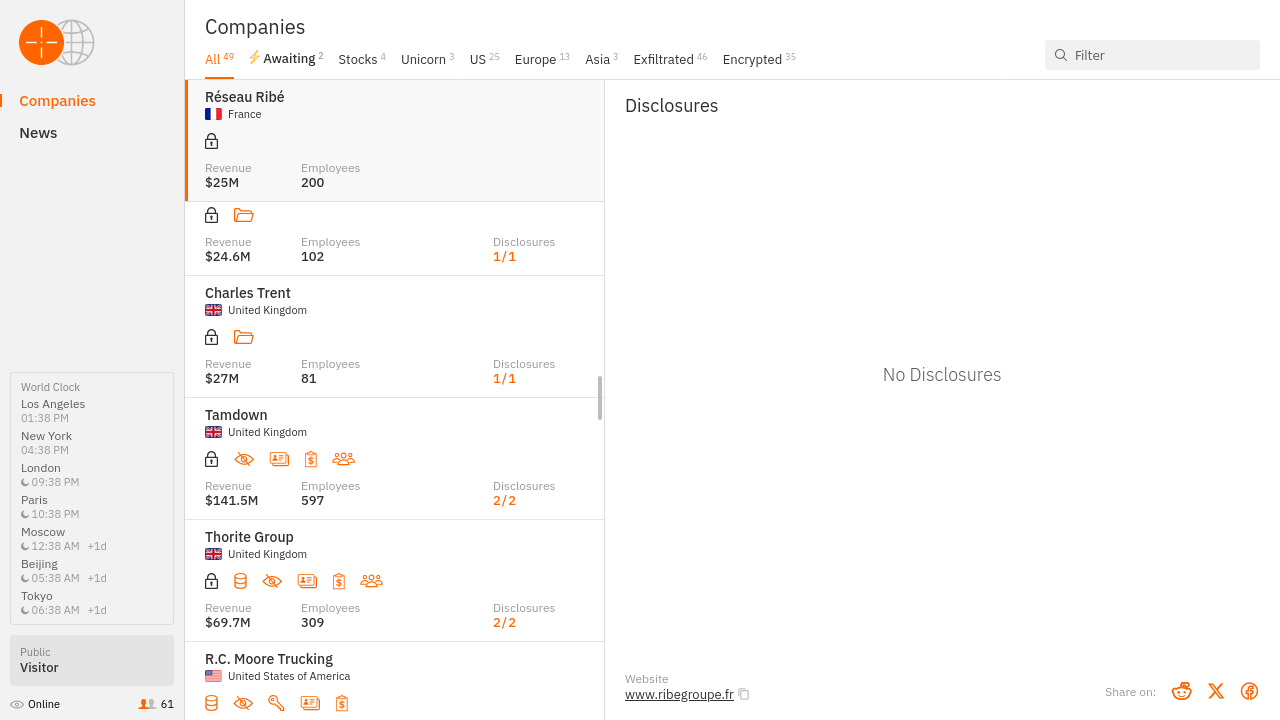Screen dimensions: 1280x720
Task: Click R.C. Moore Trucking's key icon
Action: (x=276, y=703)
